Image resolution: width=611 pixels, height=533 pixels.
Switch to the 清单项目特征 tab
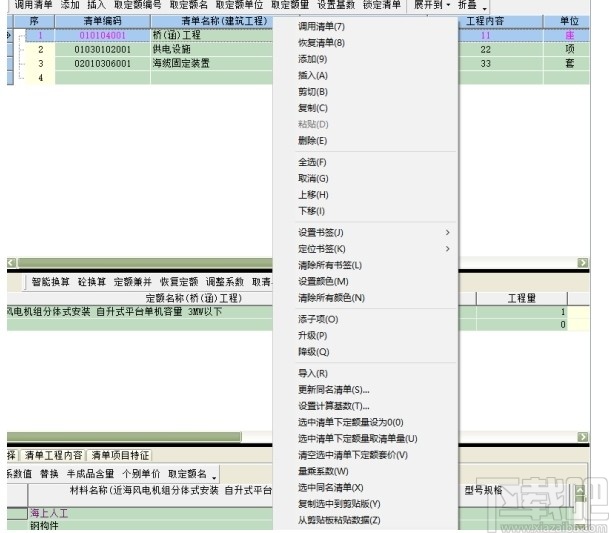(120, 455)
